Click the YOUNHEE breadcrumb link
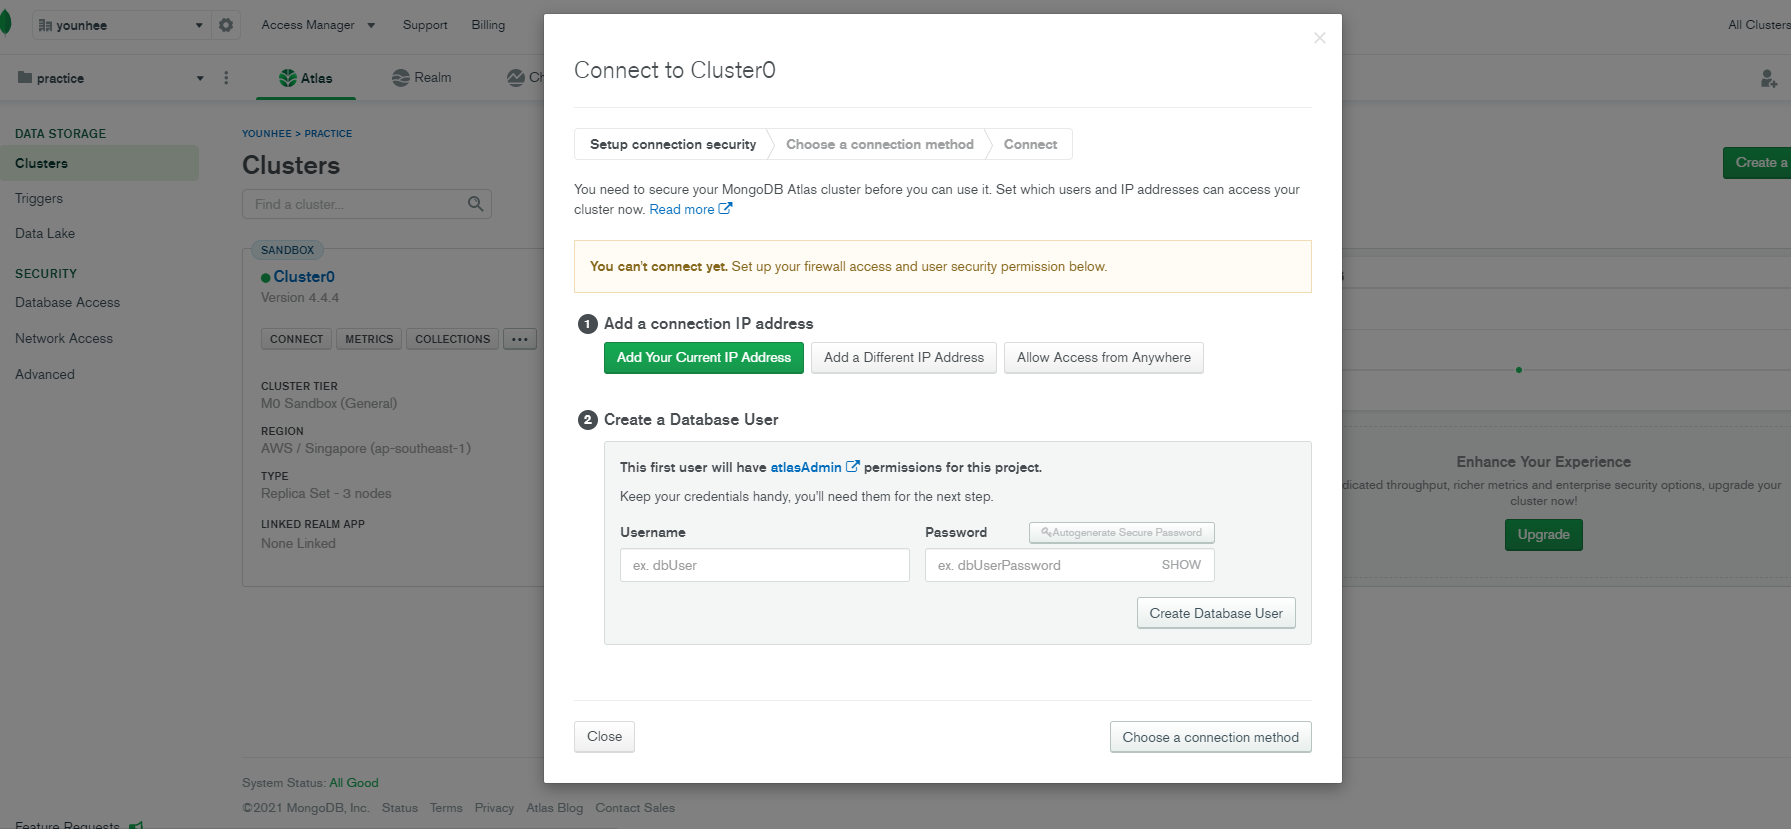Viewport: 1791px width, 829px height. coord(267,133)
